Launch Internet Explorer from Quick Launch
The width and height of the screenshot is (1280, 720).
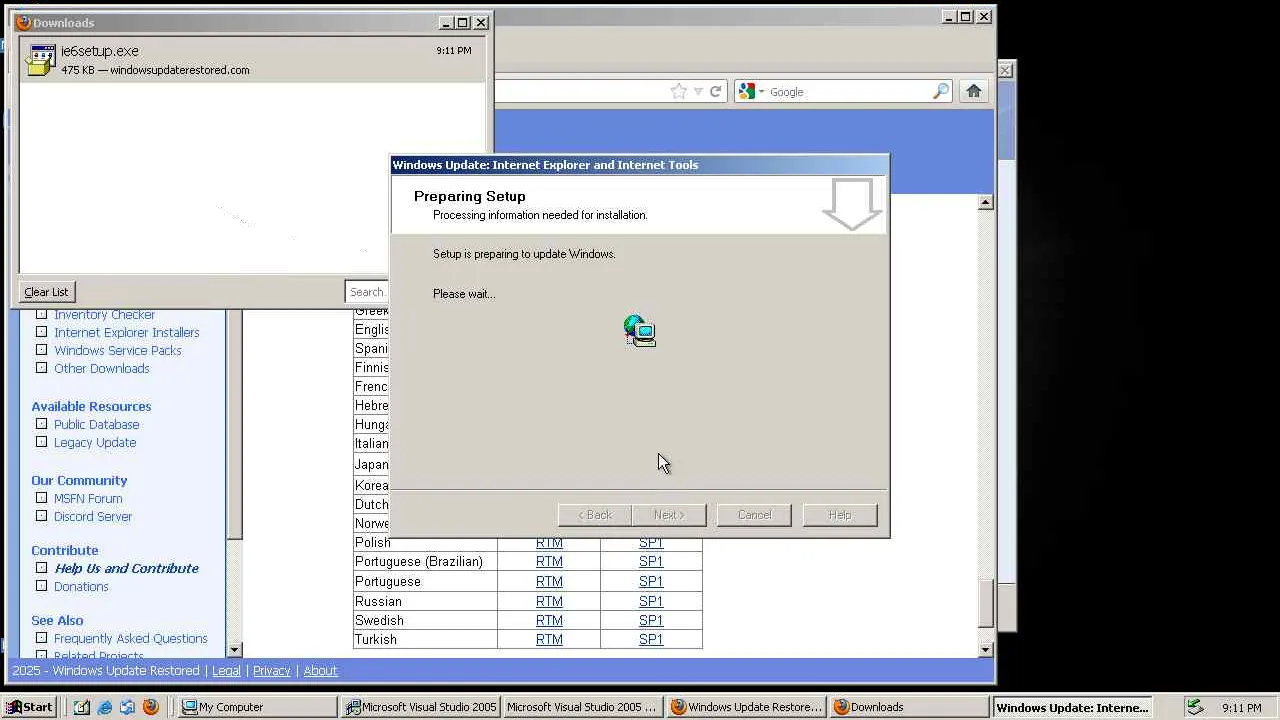tap(105, 707)
